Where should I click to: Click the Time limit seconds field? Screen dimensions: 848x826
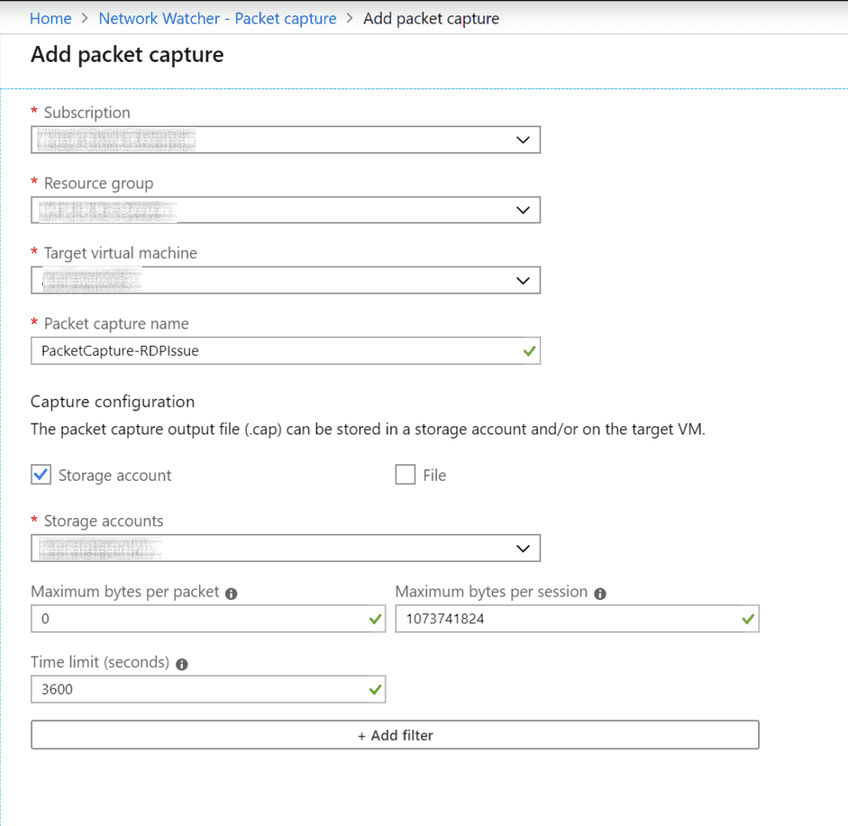(x=208, y=689)
